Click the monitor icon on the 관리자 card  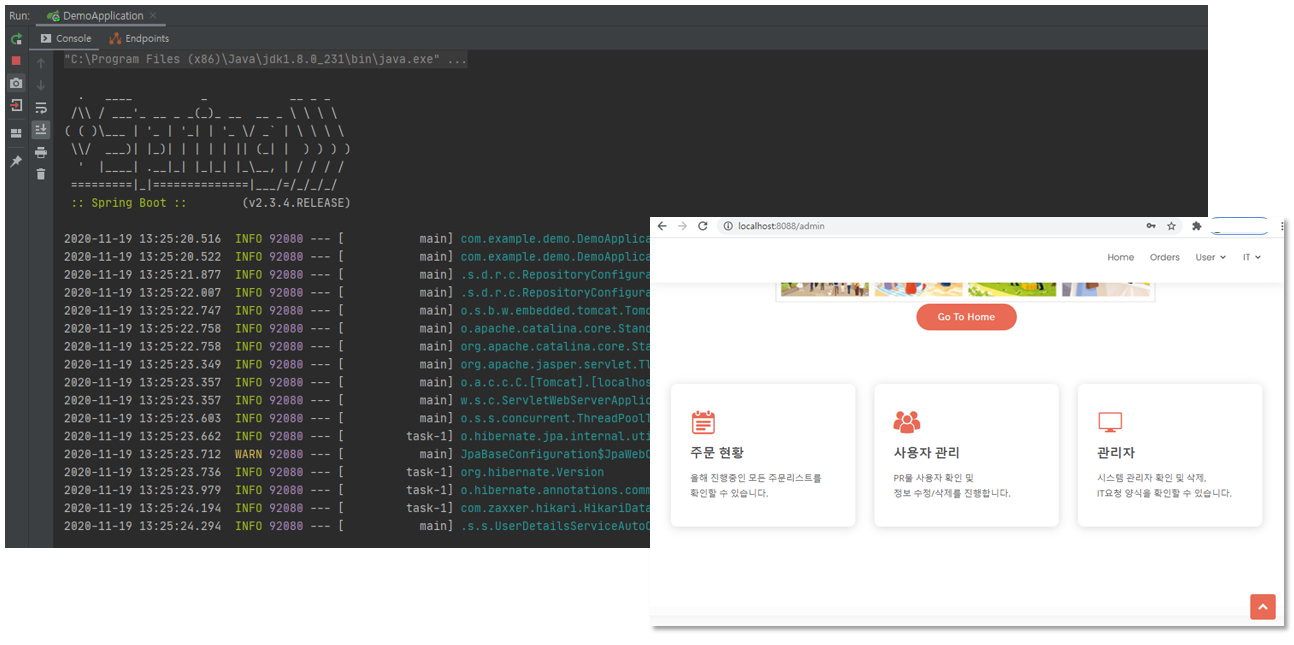coord(1110,422)
